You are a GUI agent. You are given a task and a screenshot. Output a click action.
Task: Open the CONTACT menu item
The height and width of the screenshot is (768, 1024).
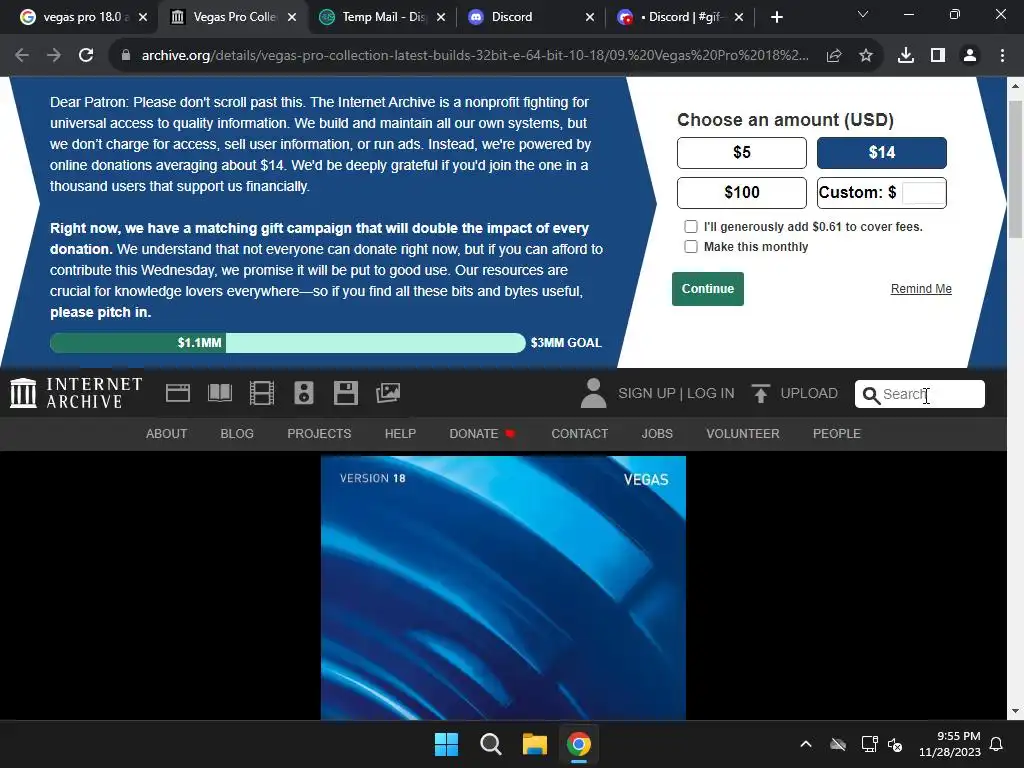tap(579, 434)
